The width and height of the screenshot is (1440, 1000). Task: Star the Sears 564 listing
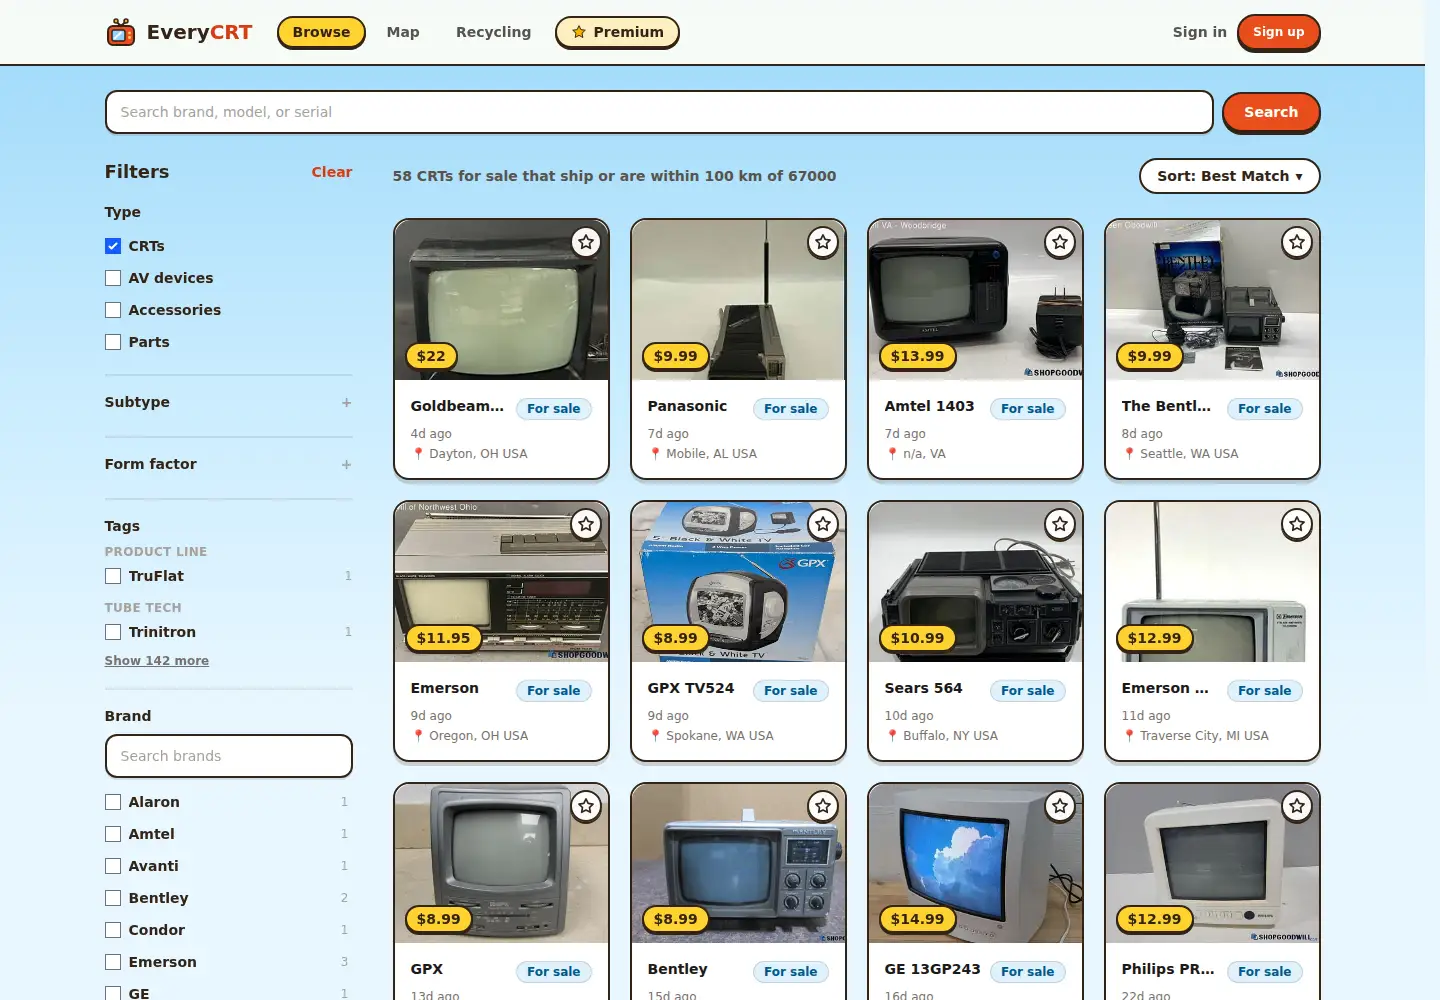(1060, 524)
